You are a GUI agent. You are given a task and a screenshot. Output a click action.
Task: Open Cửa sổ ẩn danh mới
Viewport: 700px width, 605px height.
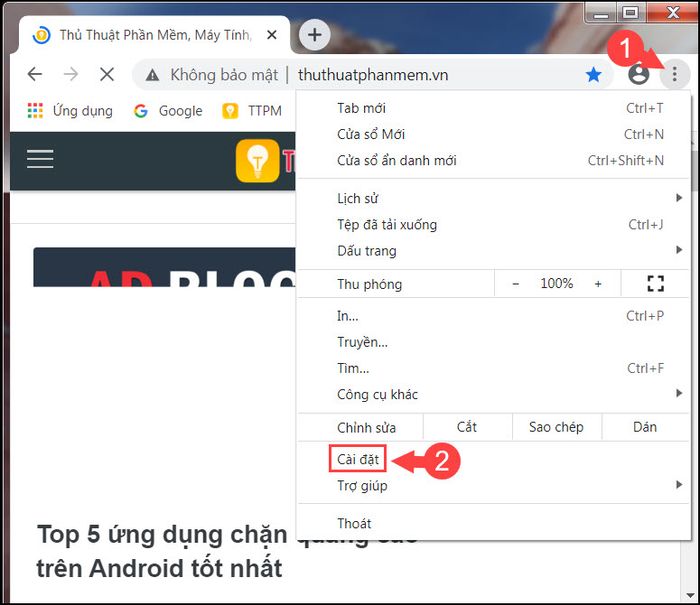(x=493, y=160)
